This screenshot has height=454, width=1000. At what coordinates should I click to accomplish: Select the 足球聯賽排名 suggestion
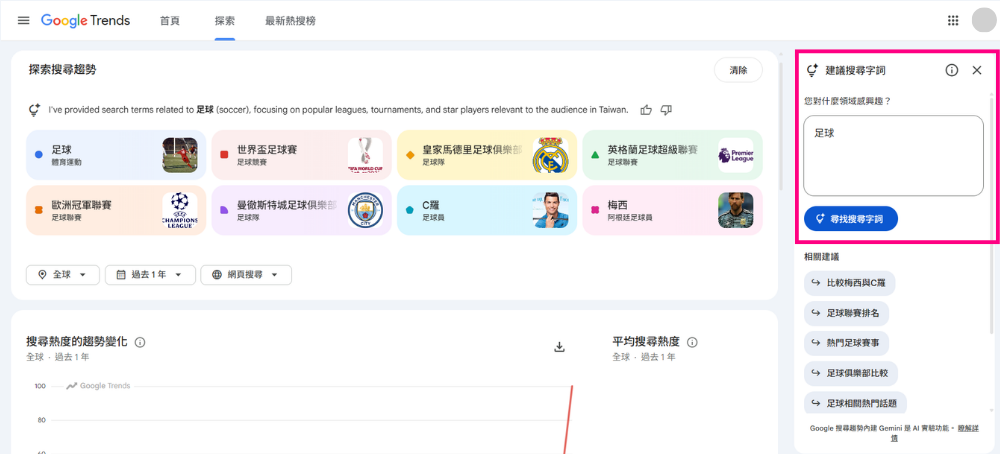846,313
